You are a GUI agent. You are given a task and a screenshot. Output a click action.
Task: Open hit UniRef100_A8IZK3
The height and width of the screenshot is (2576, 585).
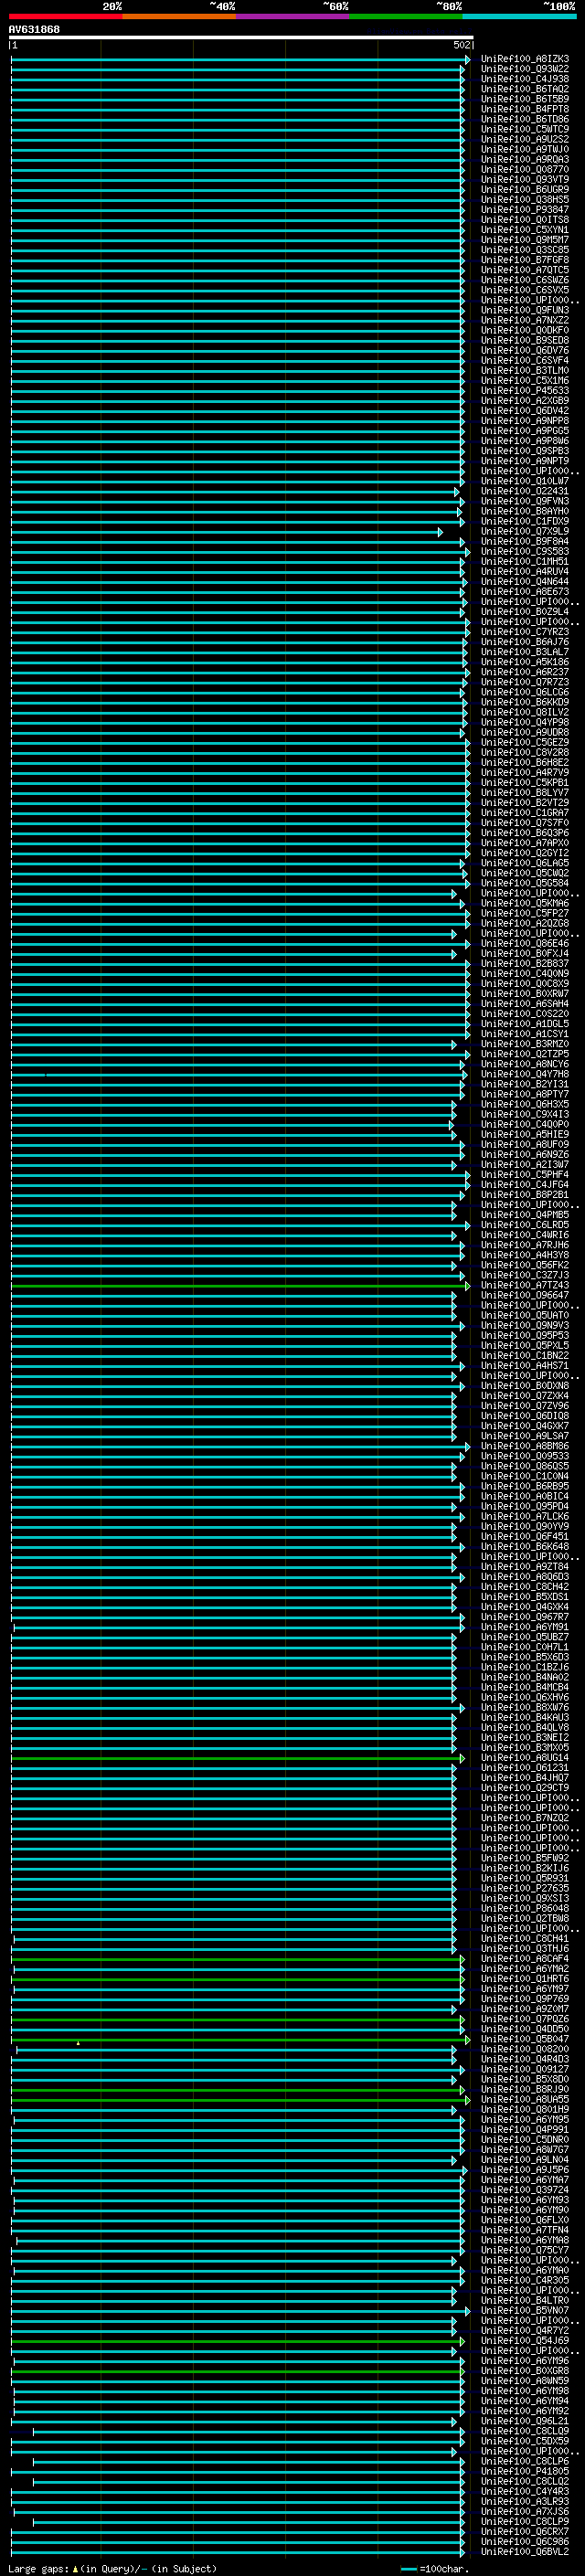(524, 59)
